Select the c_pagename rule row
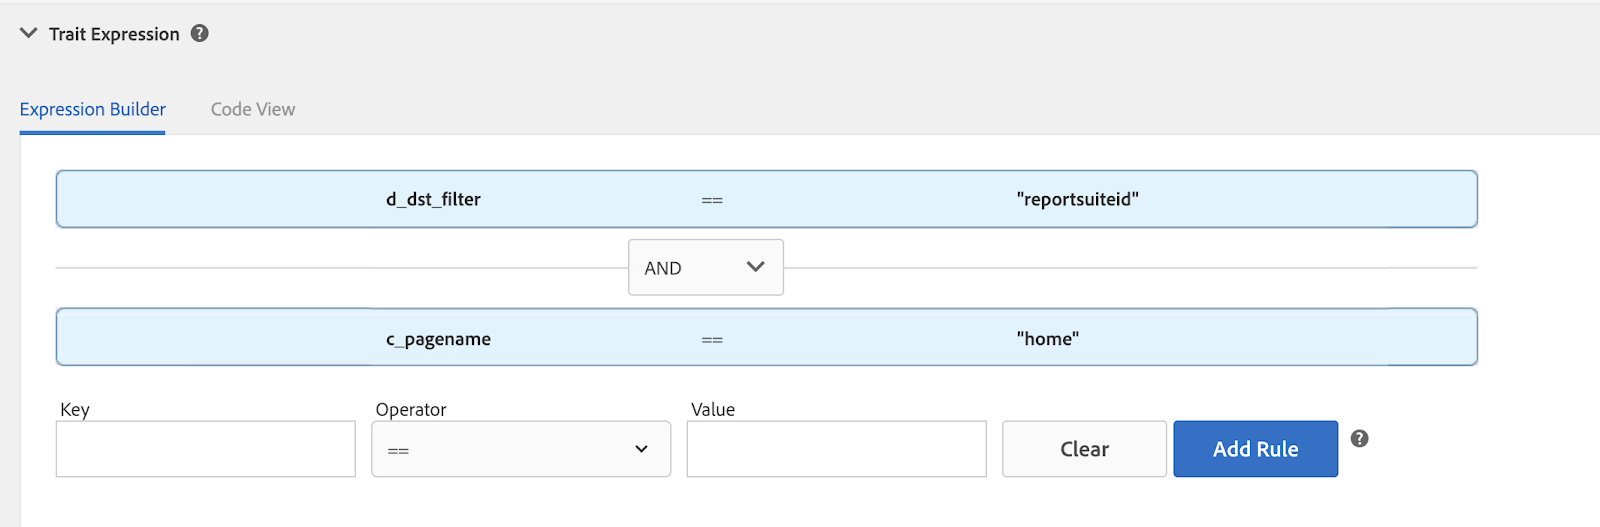 pos(767,337)
